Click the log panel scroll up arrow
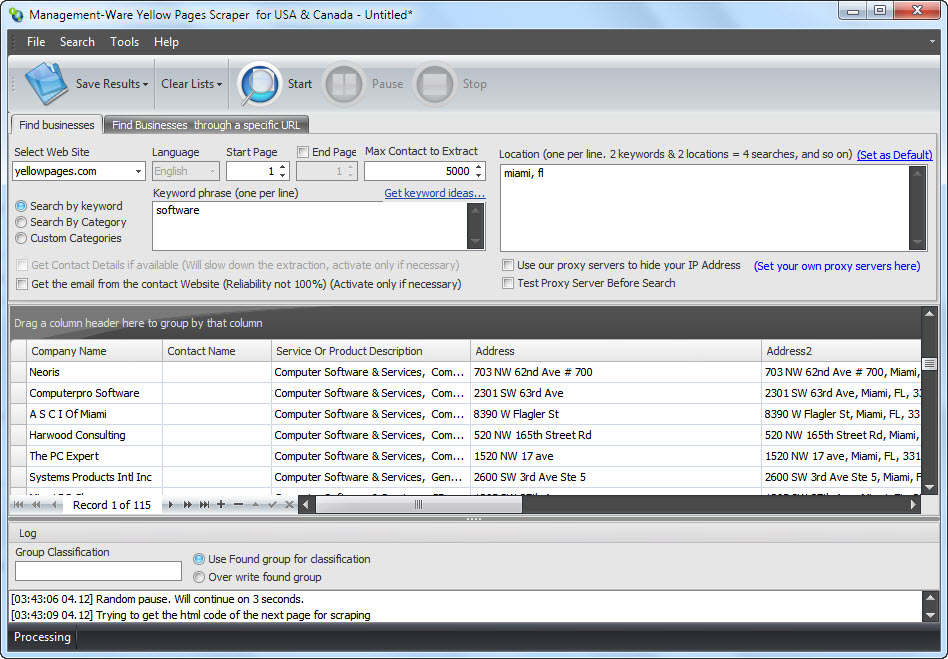Screen dimensions: 948x659 coord(930,598)
